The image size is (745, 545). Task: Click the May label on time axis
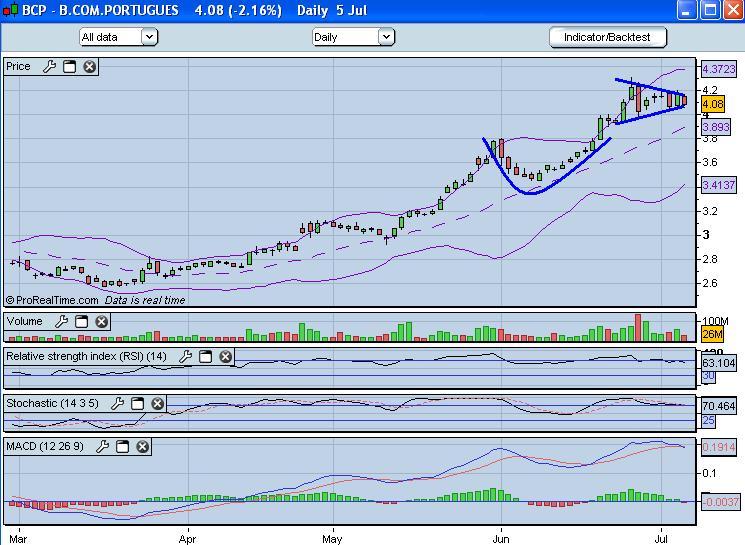coord(332,539)
